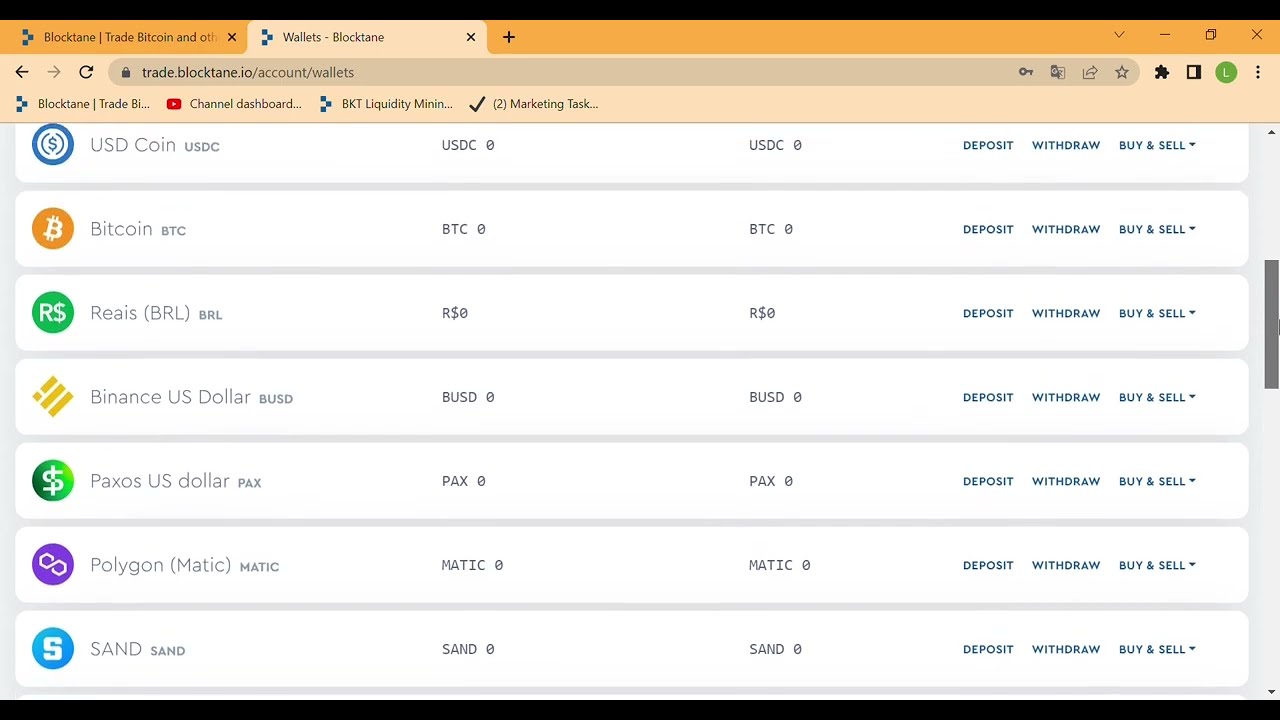Expand Buy & Sell for SAND

(1157, 649)
